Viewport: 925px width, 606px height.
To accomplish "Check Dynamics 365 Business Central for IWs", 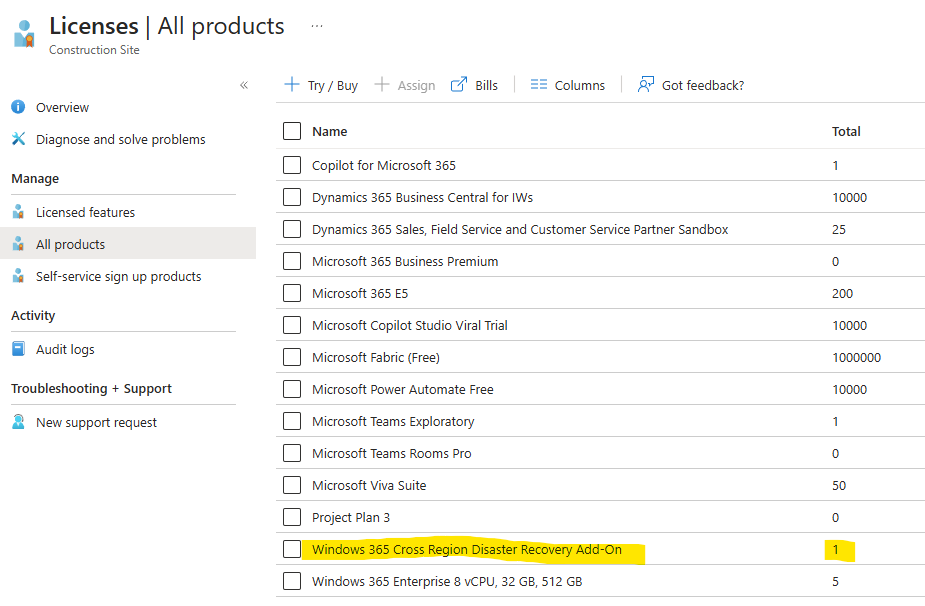I will [x=292, y=197].
